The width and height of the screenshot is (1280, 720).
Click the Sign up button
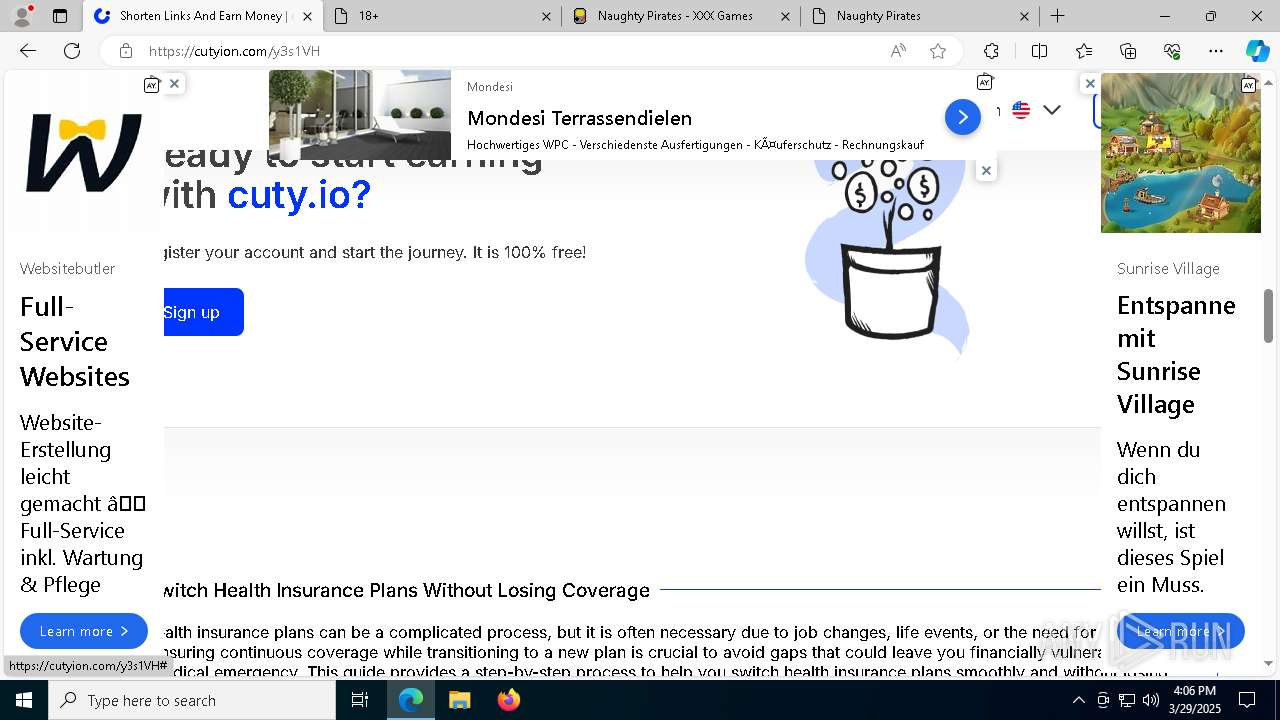[x=204, y=312]
